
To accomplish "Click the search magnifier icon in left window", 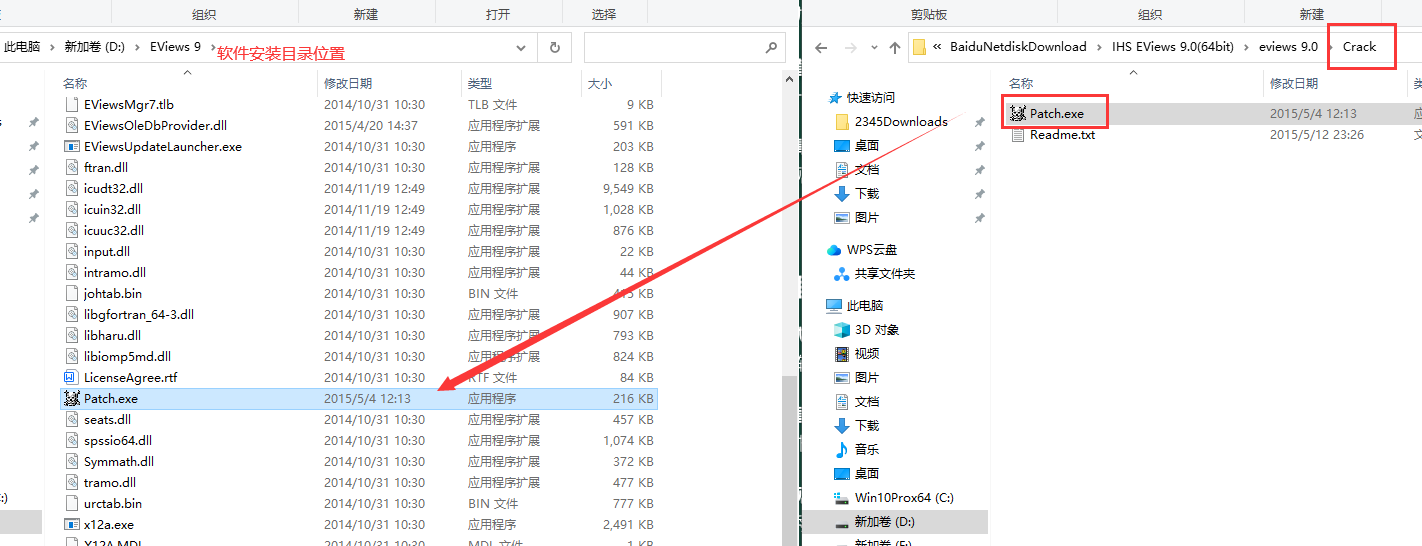I will 771,47.
